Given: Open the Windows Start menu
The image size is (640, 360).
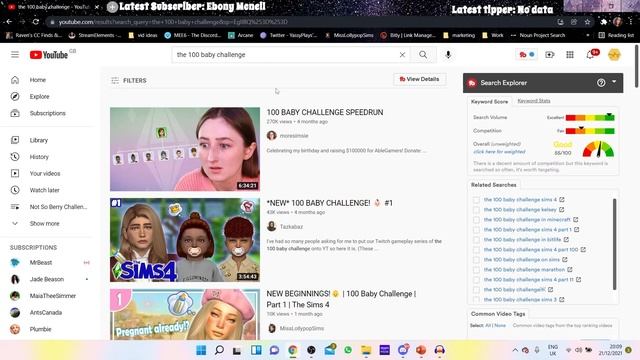Looking at the screenshot, I should pos(201,350).
